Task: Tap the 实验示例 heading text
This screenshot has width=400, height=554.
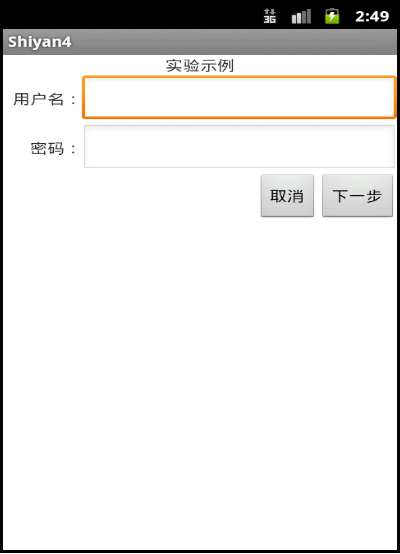Action: pos(200,66)
